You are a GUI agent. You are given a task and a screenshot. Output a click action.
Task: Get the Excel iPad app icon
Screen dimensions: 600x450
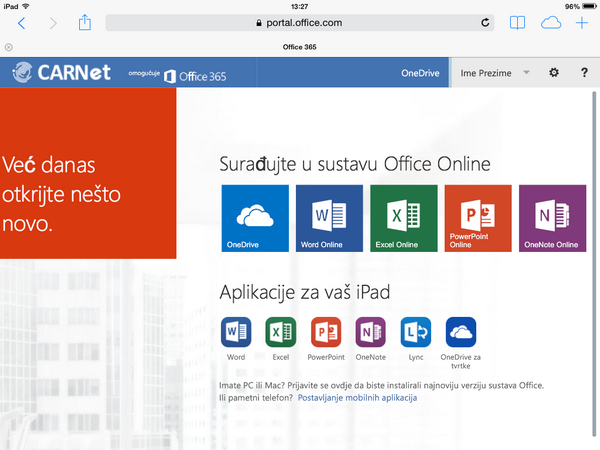tap(281, 332)
